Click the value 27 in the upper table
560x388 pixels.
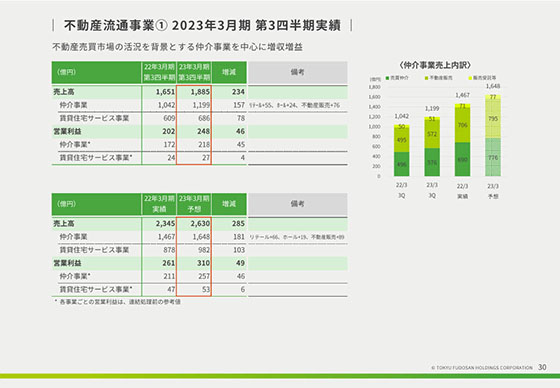click(206, 158)
